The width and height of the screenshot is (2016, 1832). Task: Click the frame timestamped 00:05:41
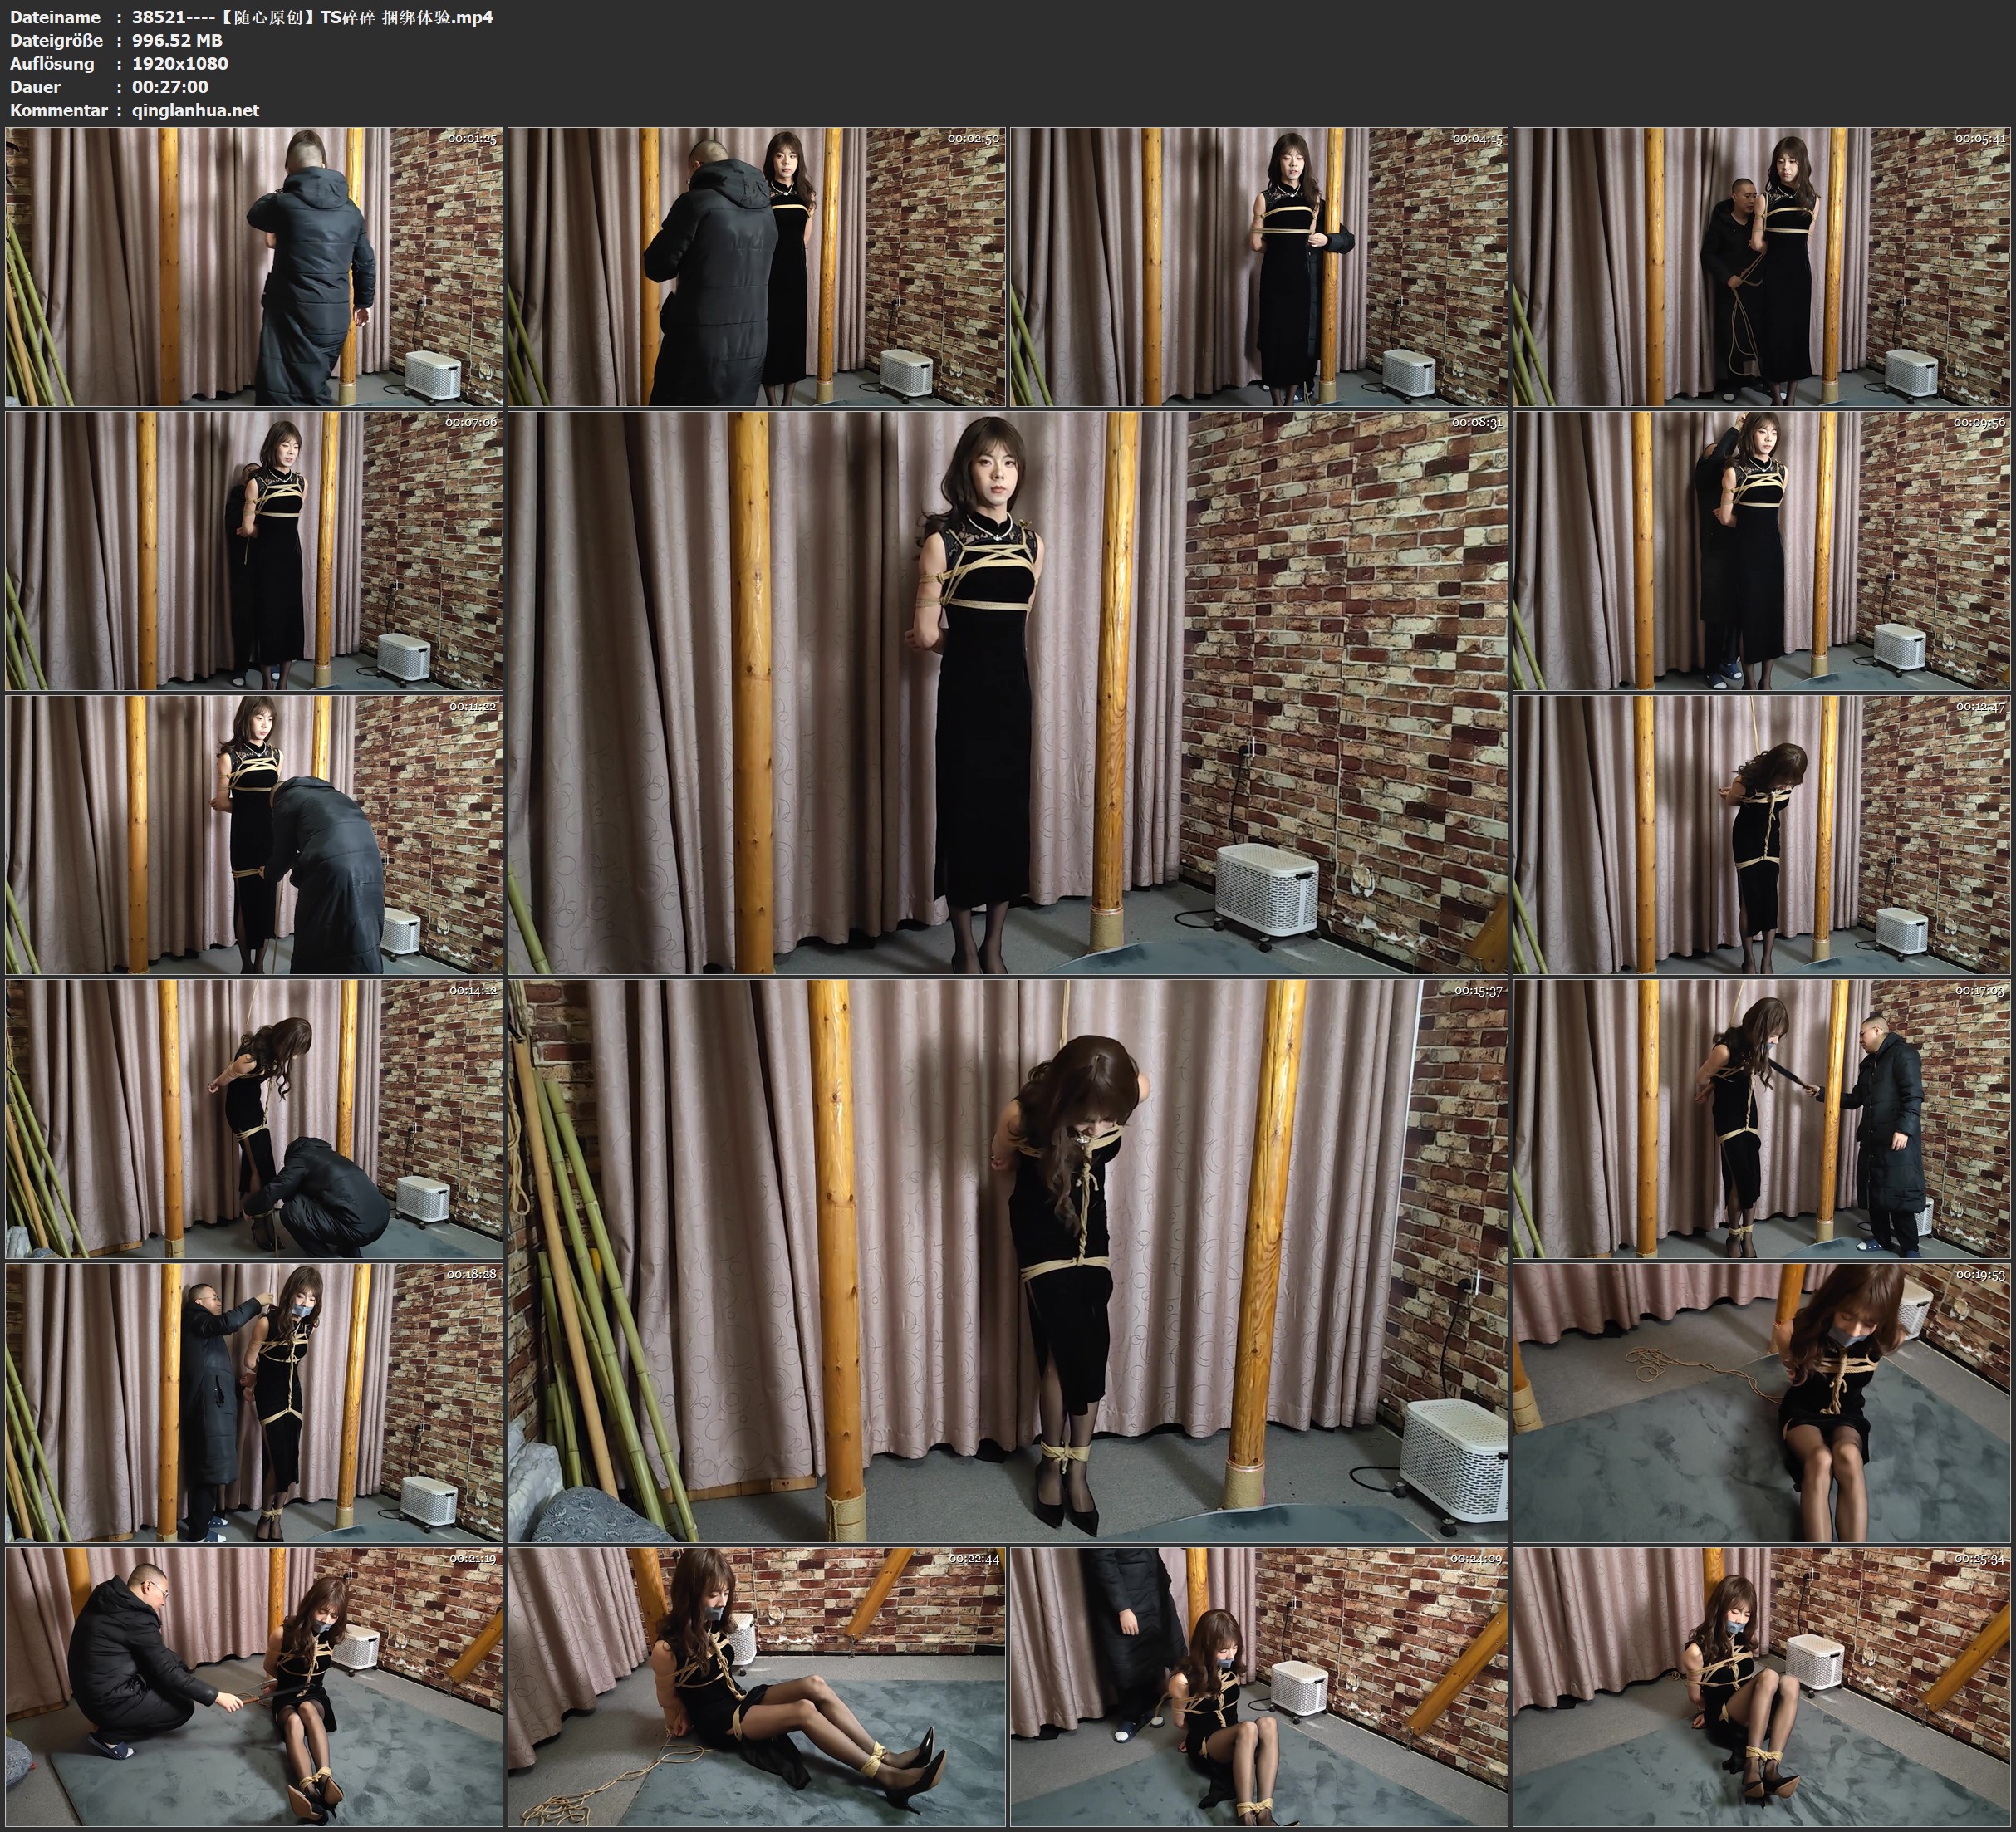point(1762,266)
